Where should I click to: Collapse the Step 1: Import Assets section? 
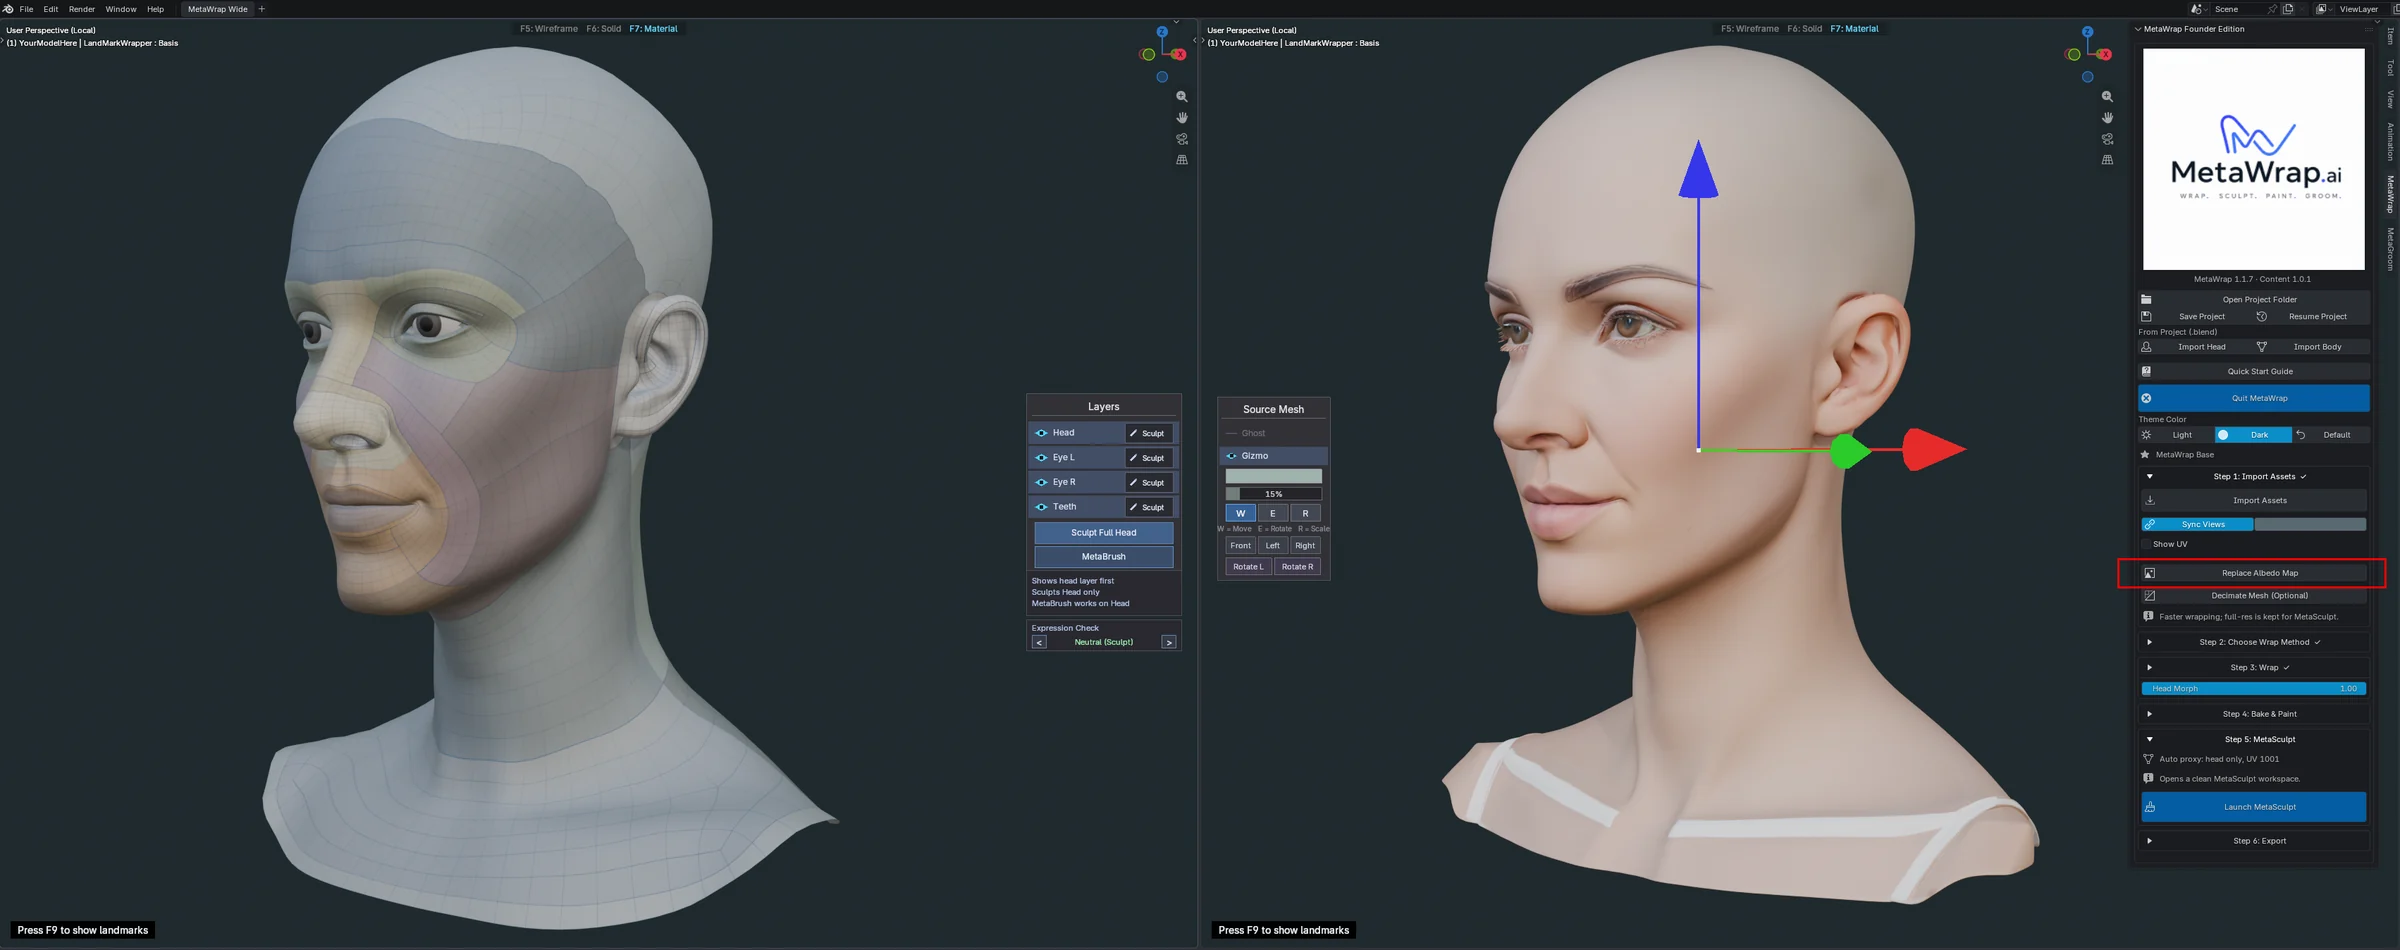[x=2150, y=476]
